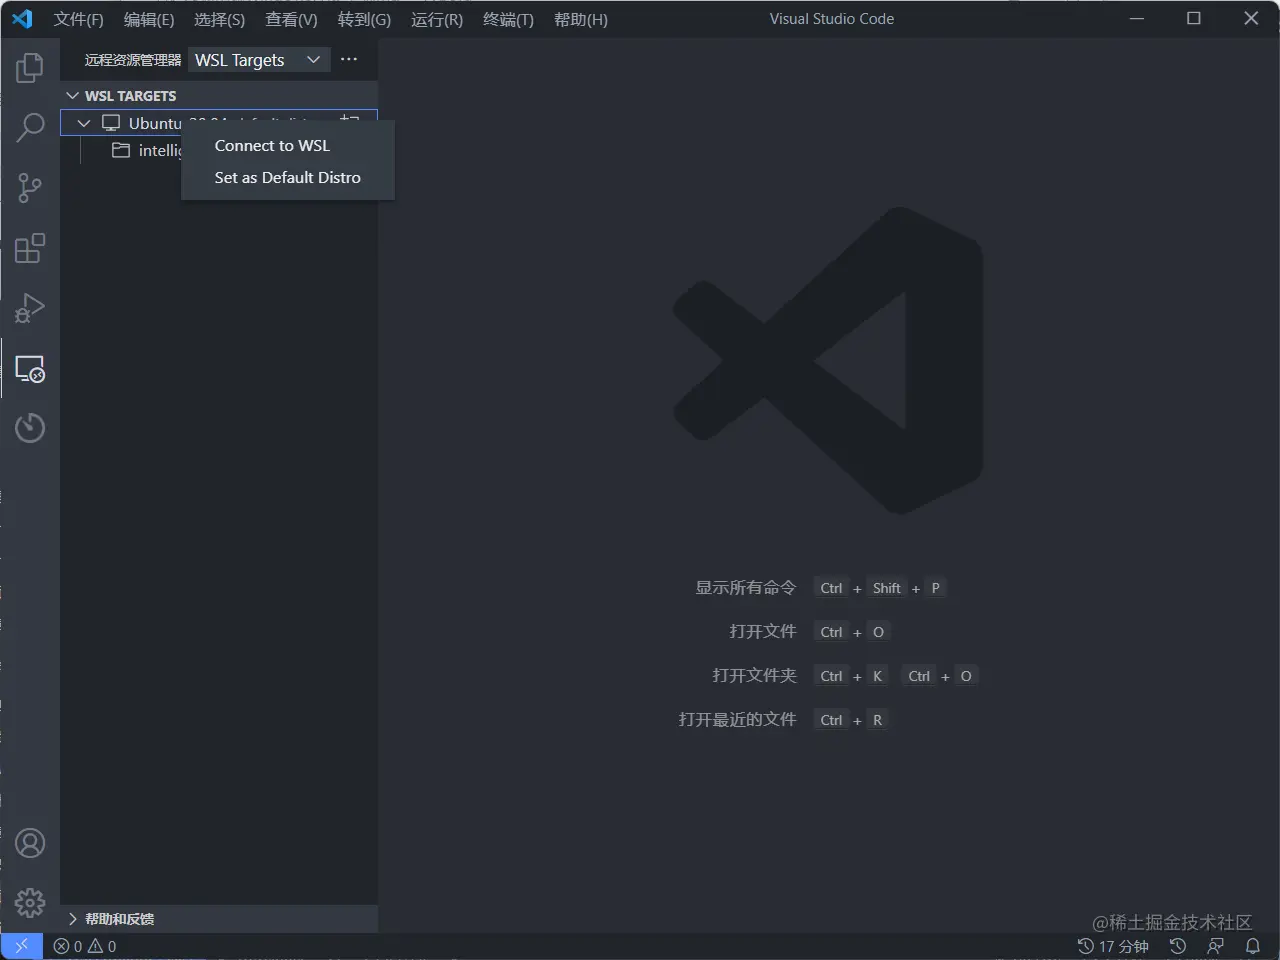Open the 终端(T) menu
1280x960 pixels.
(x=508, y=19)
